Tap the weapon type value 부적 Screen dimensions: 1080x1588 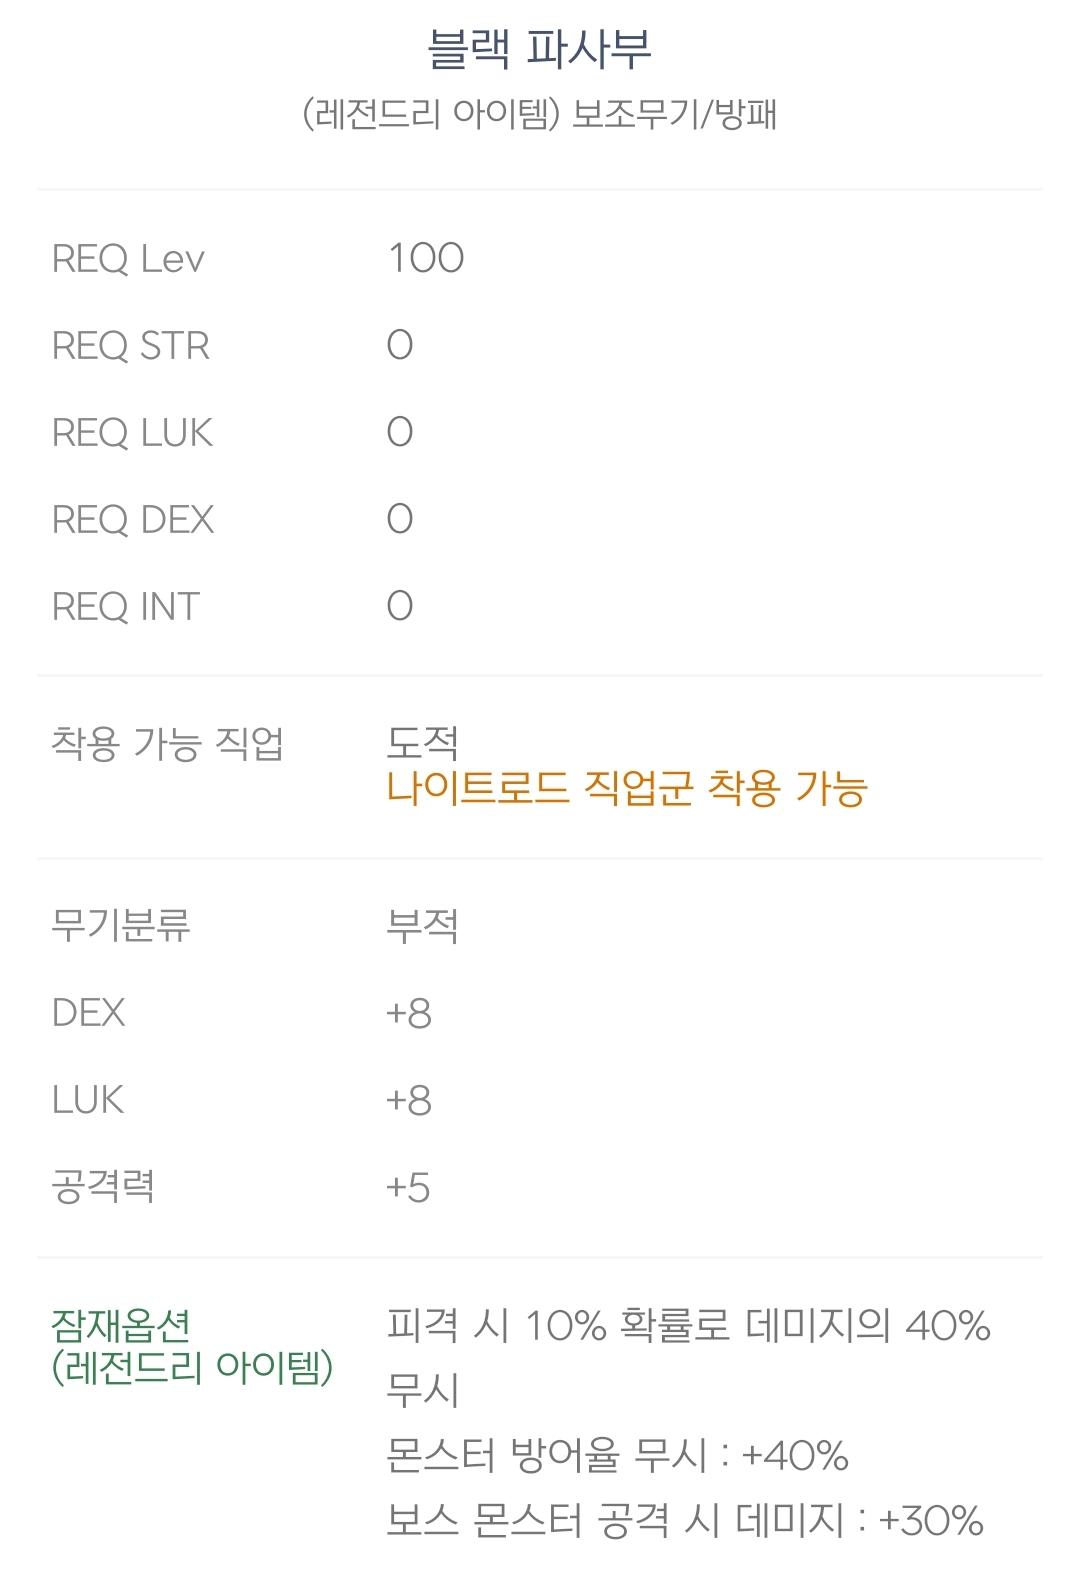point(422,925)
